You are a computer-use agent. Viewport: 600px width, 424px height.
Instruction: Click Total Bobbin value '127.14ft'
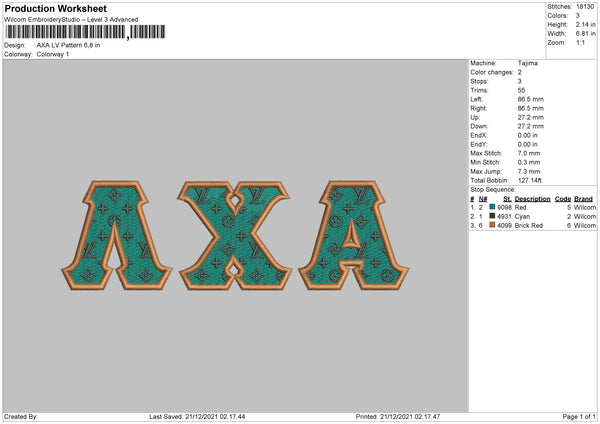(530, 180)
